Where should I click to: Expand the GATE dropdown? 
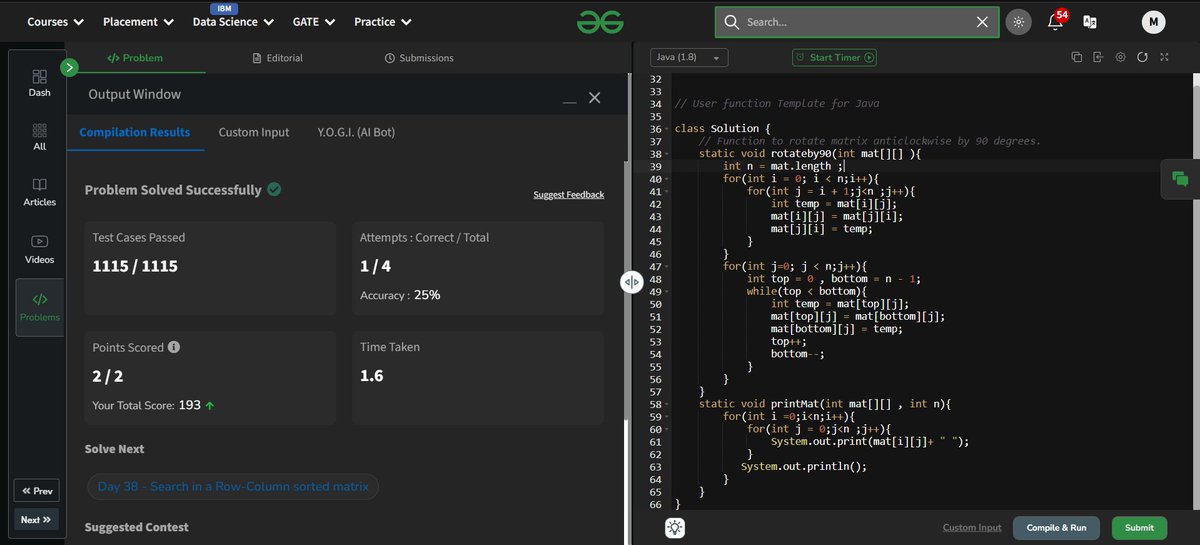pos(314,22)
